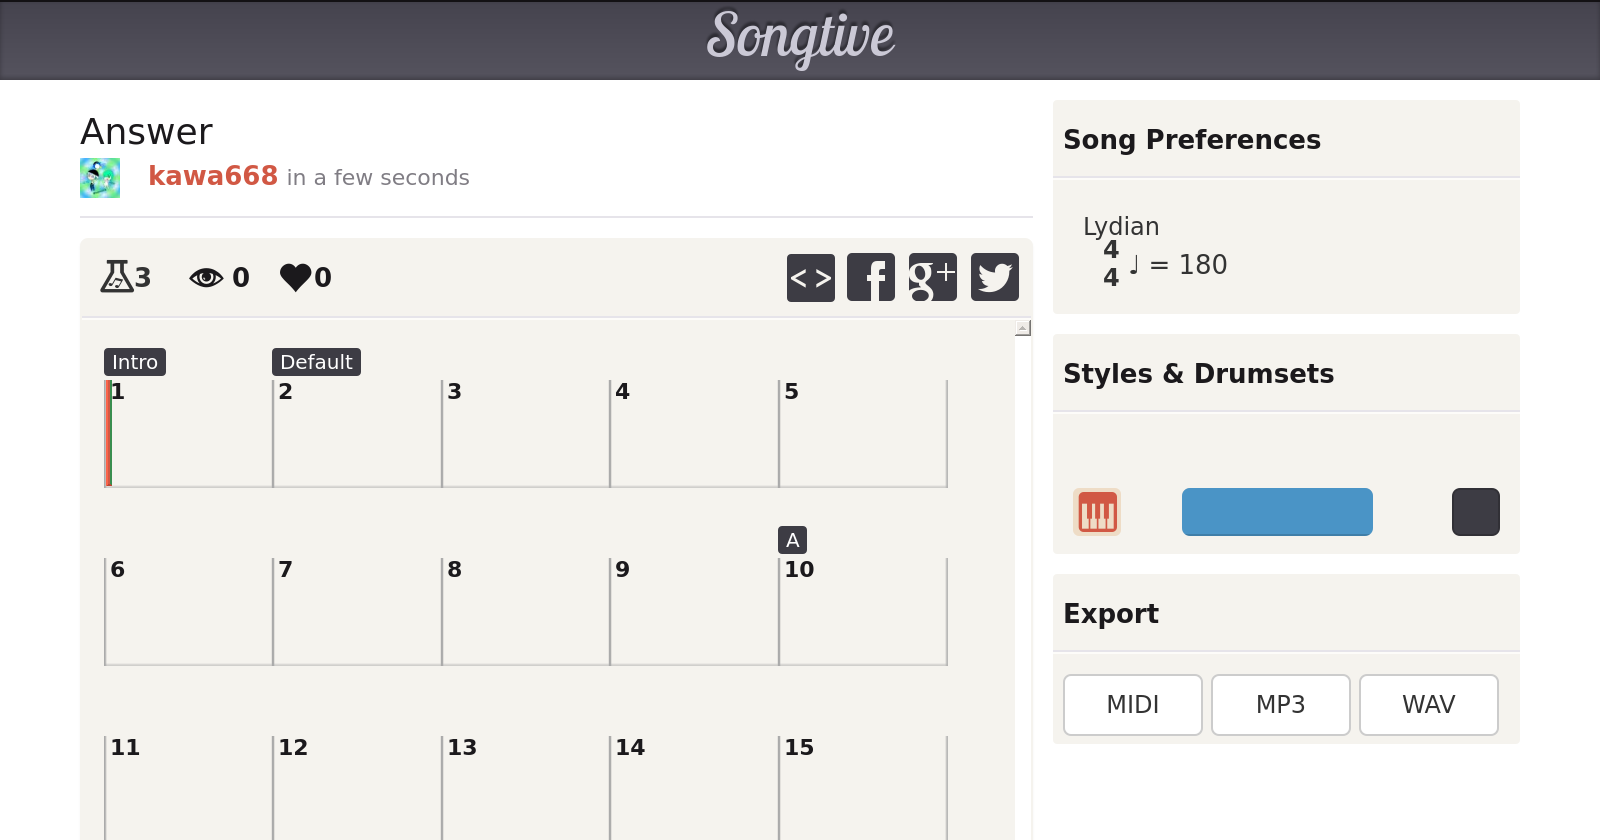Select the Default section marker
1600x840 pixels.
(x=316, y=362)
